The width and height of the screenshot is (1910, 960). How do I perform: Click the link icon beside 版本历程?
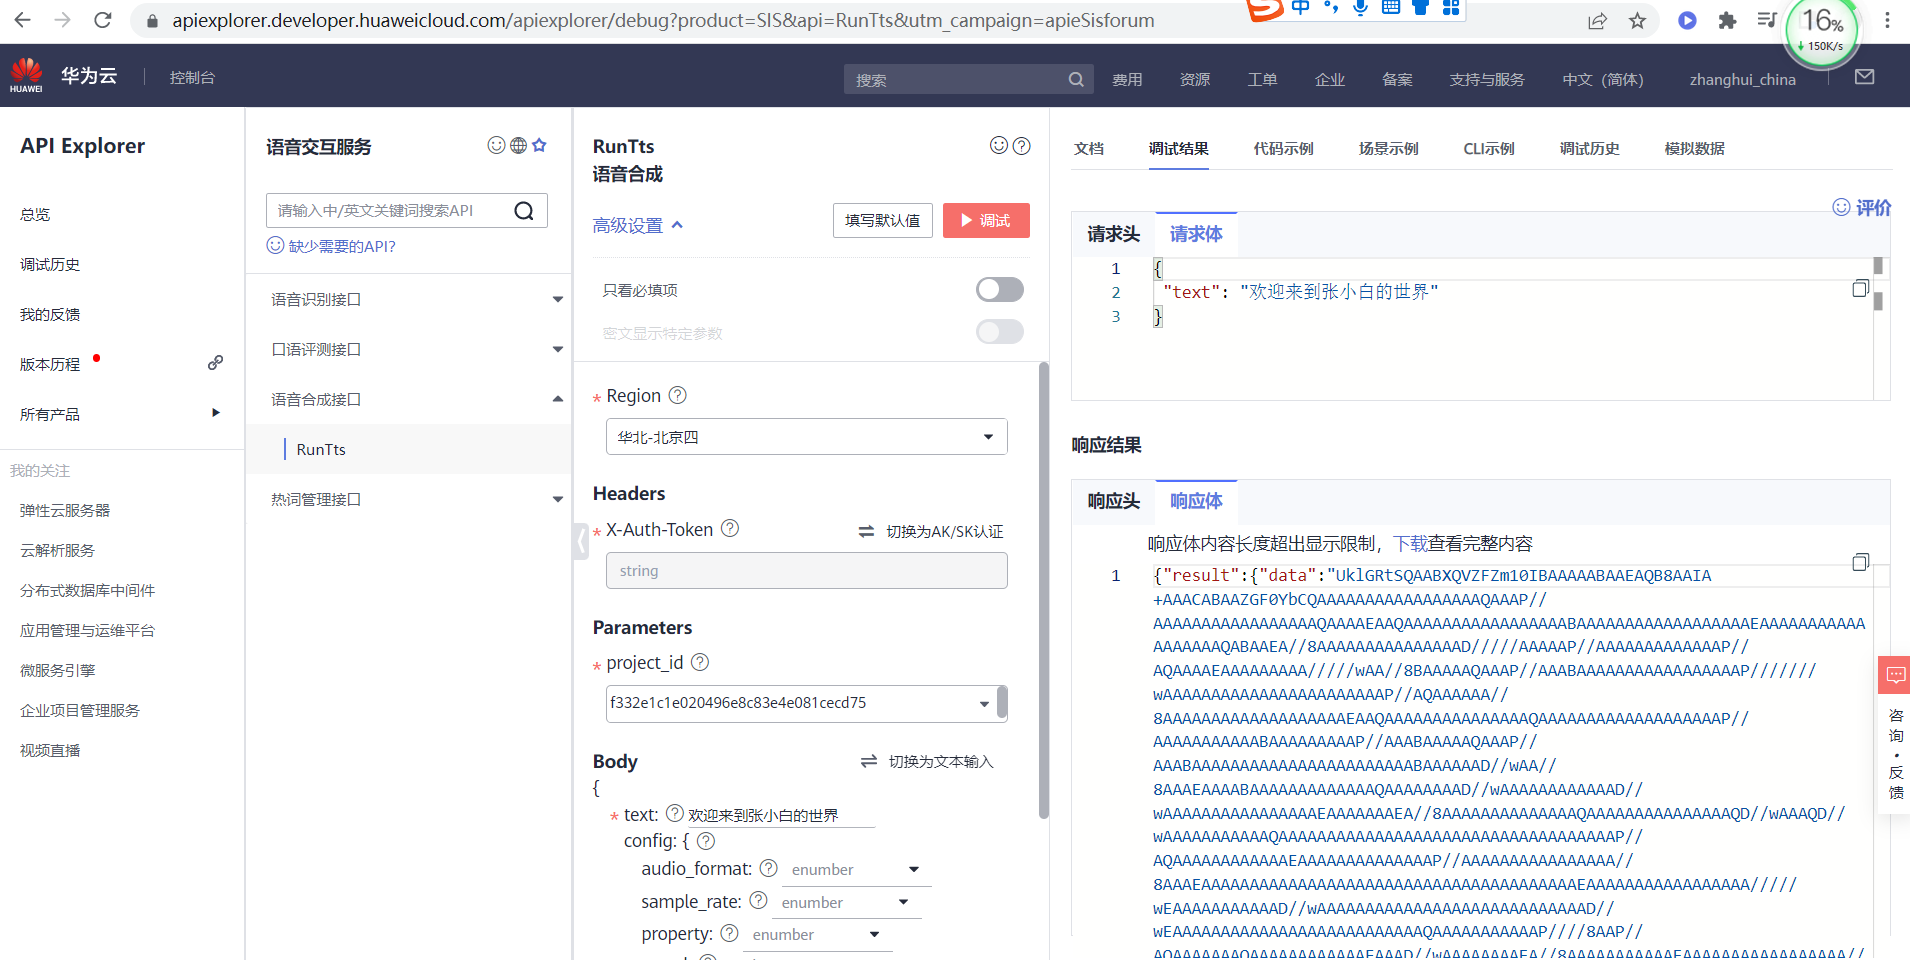click(215, 363)
